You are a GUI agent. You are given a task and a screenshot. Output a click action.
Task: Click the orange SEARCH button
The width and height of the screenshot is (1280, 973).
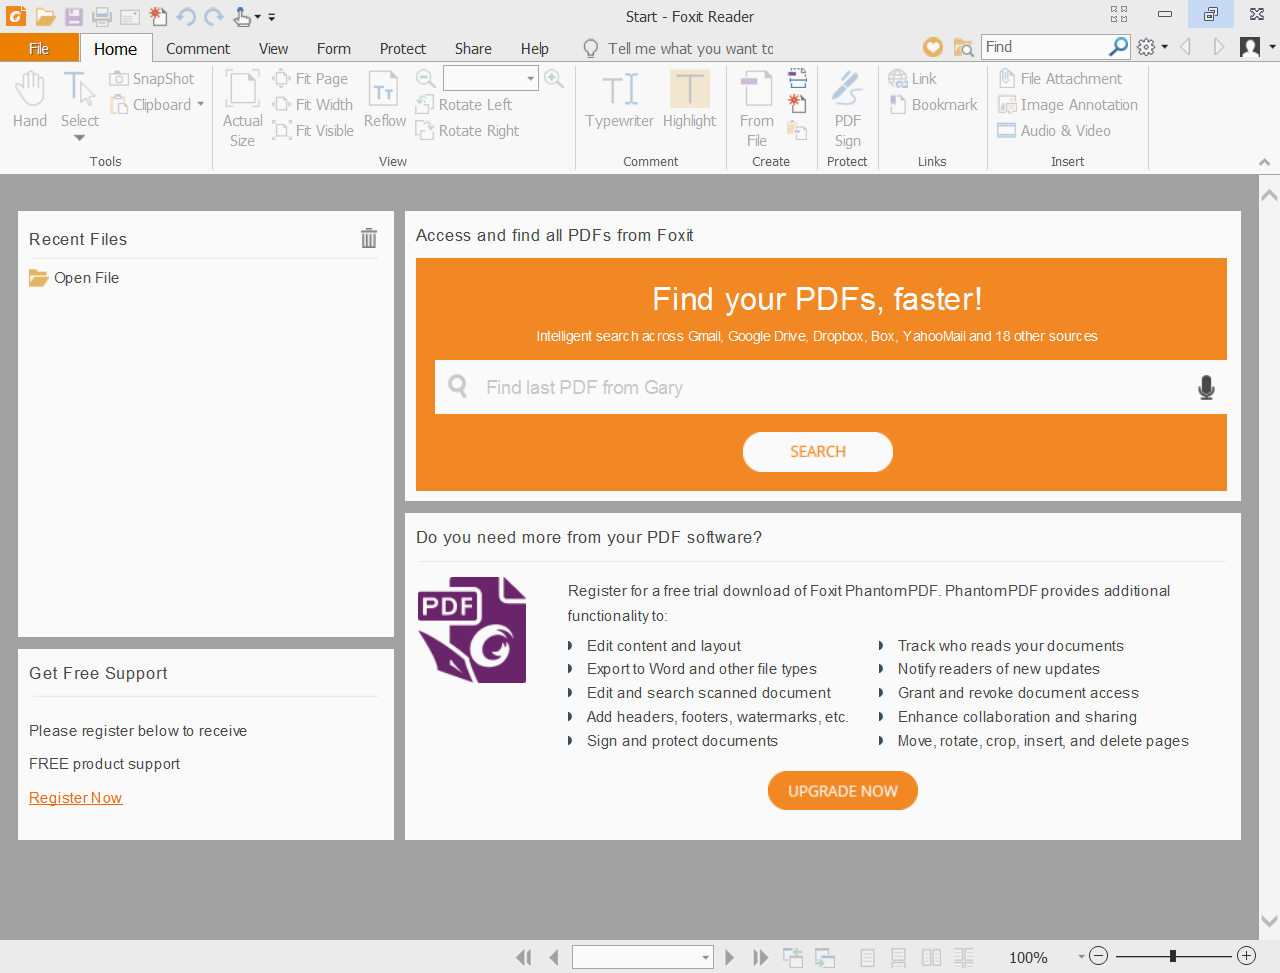818,452
